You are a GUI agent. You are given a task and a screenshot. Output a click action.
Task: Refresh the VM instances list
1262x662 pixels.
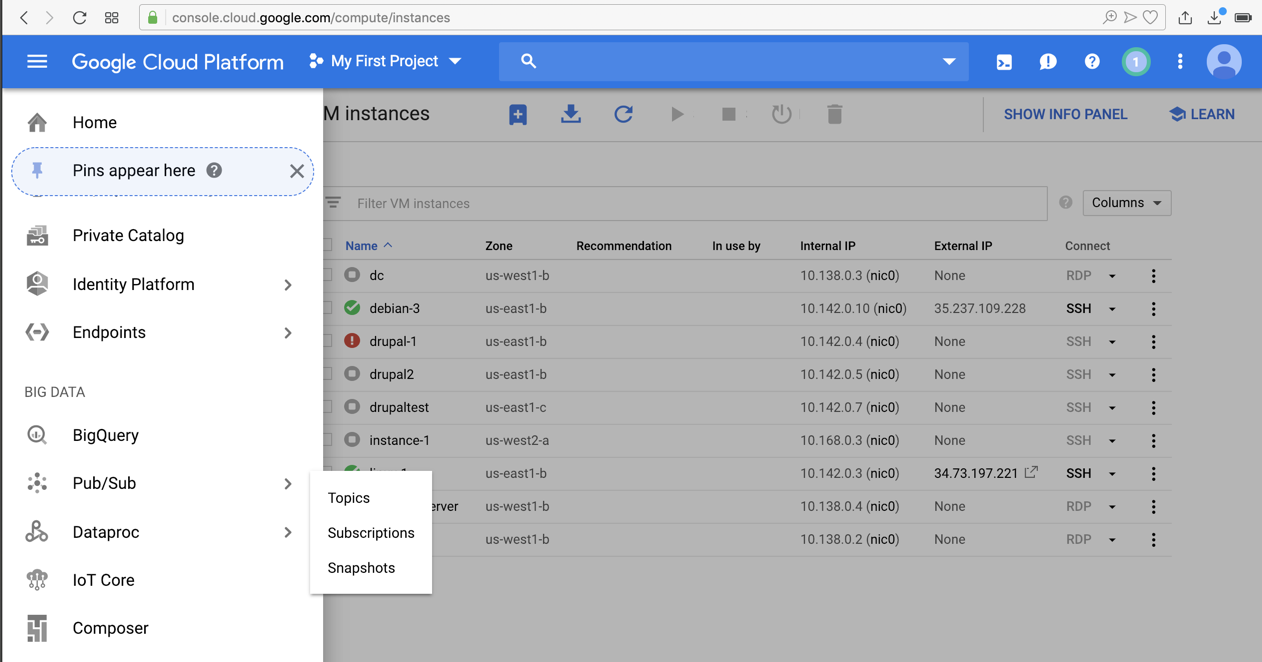click(x=624, y=114)
